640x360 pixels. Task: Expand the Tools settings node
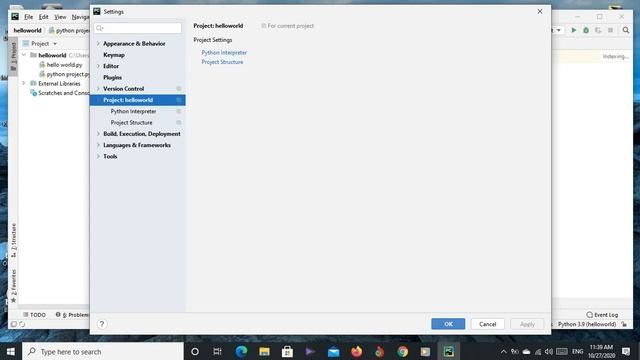(98, 156)
